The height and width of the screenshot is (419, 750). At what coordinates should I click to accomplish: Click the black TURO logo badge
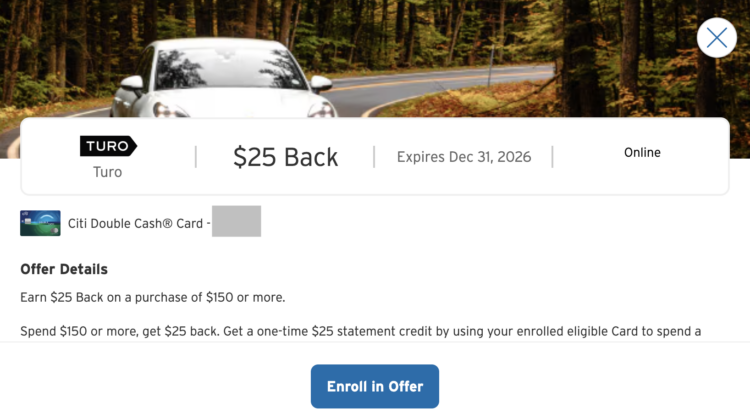pyautogui.click(x=108, y=146)
